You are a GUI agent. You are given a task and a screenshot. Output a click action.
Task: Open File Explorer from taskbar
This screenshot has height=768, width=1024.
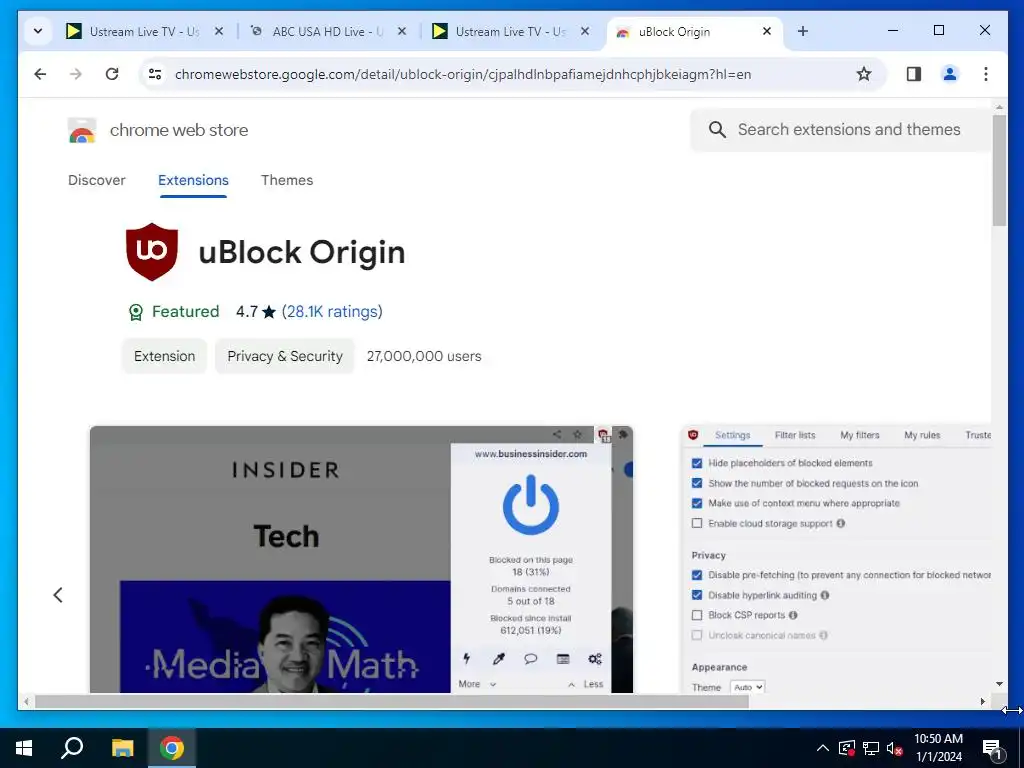pos(122,748)
